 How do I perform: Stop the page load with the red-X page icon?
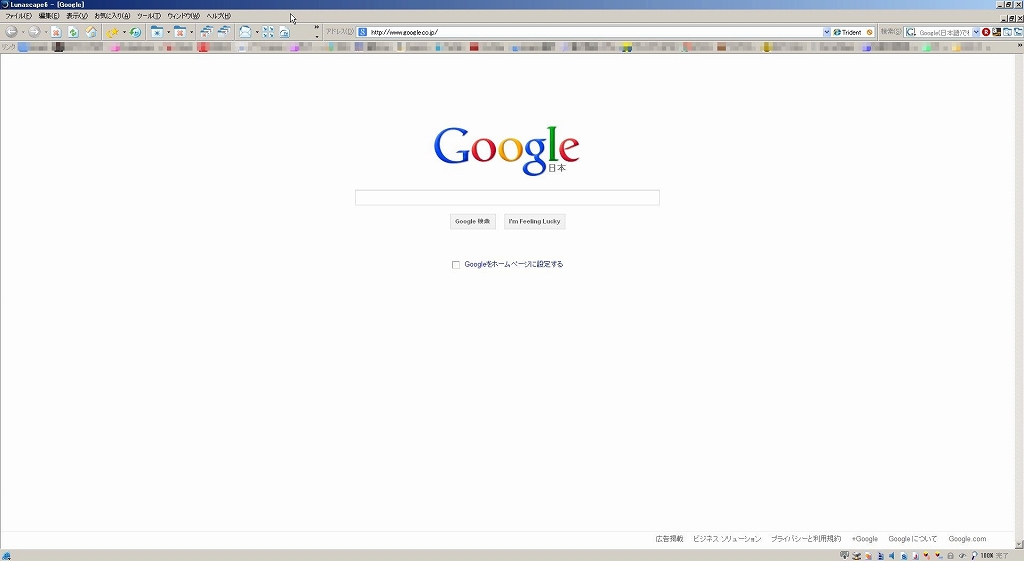(x=56, y=32)
